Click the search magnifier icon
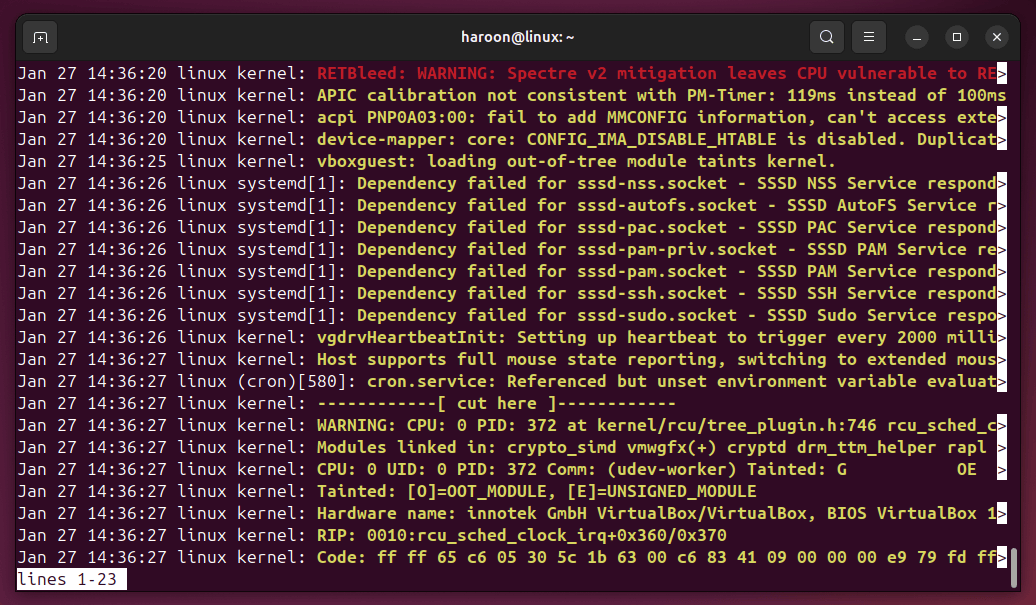Viewport: 1036px width, 605px height. (x=826, y=37)
